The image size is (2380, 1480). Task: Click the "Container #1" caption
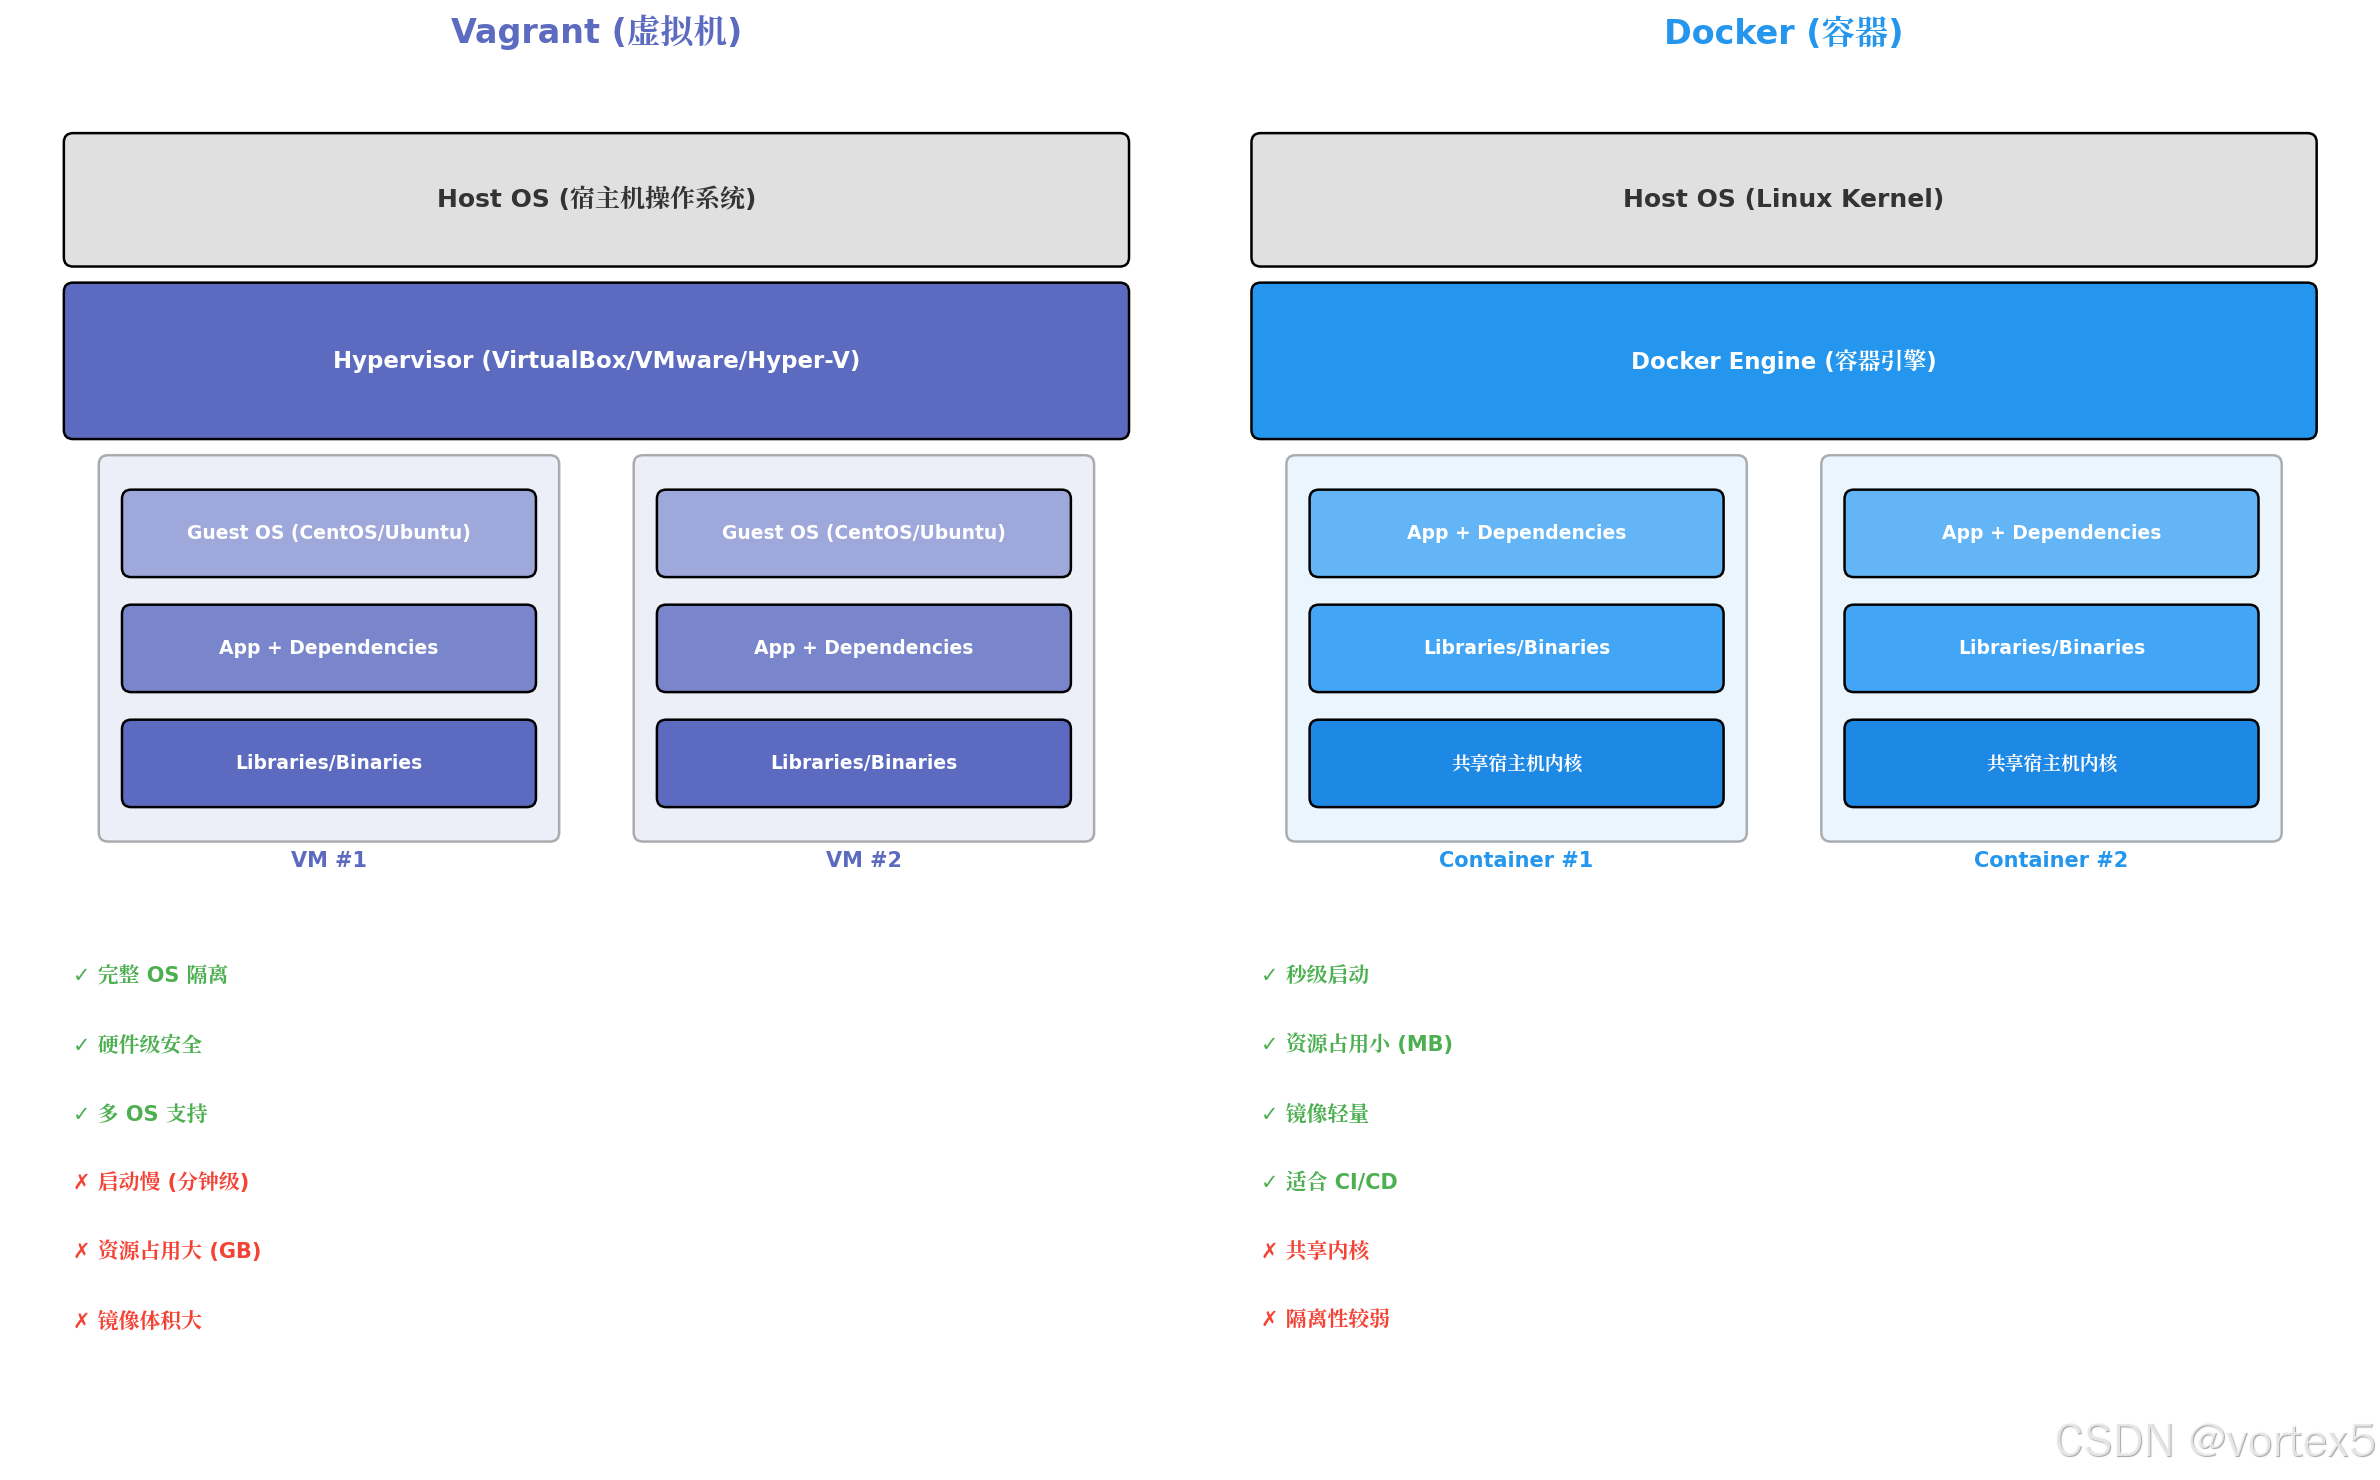[1516, 860]
